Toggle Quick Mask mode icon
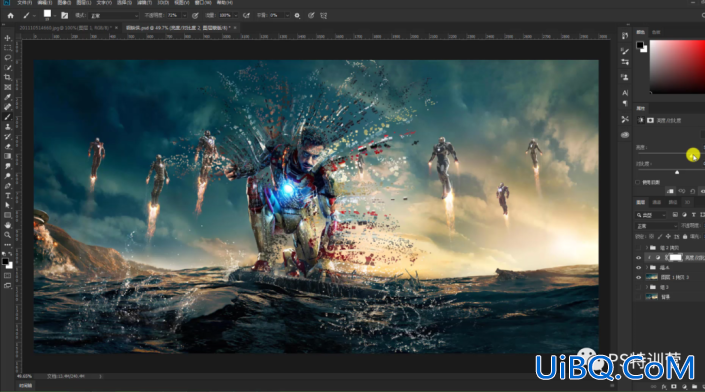705x392 pixels. pos(8,276)
